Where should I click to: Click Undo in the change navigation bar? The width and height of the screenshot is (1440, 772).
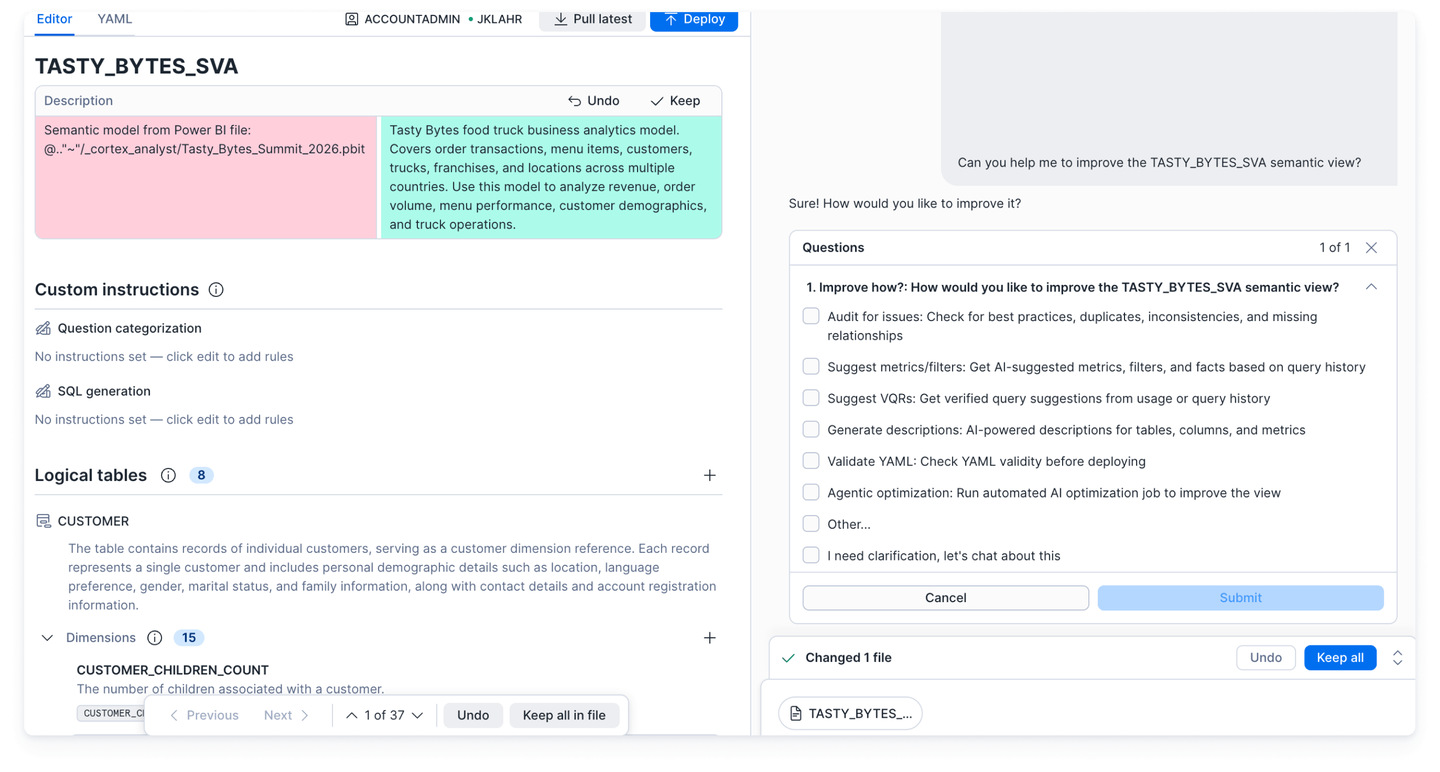[x=473, y=715]
